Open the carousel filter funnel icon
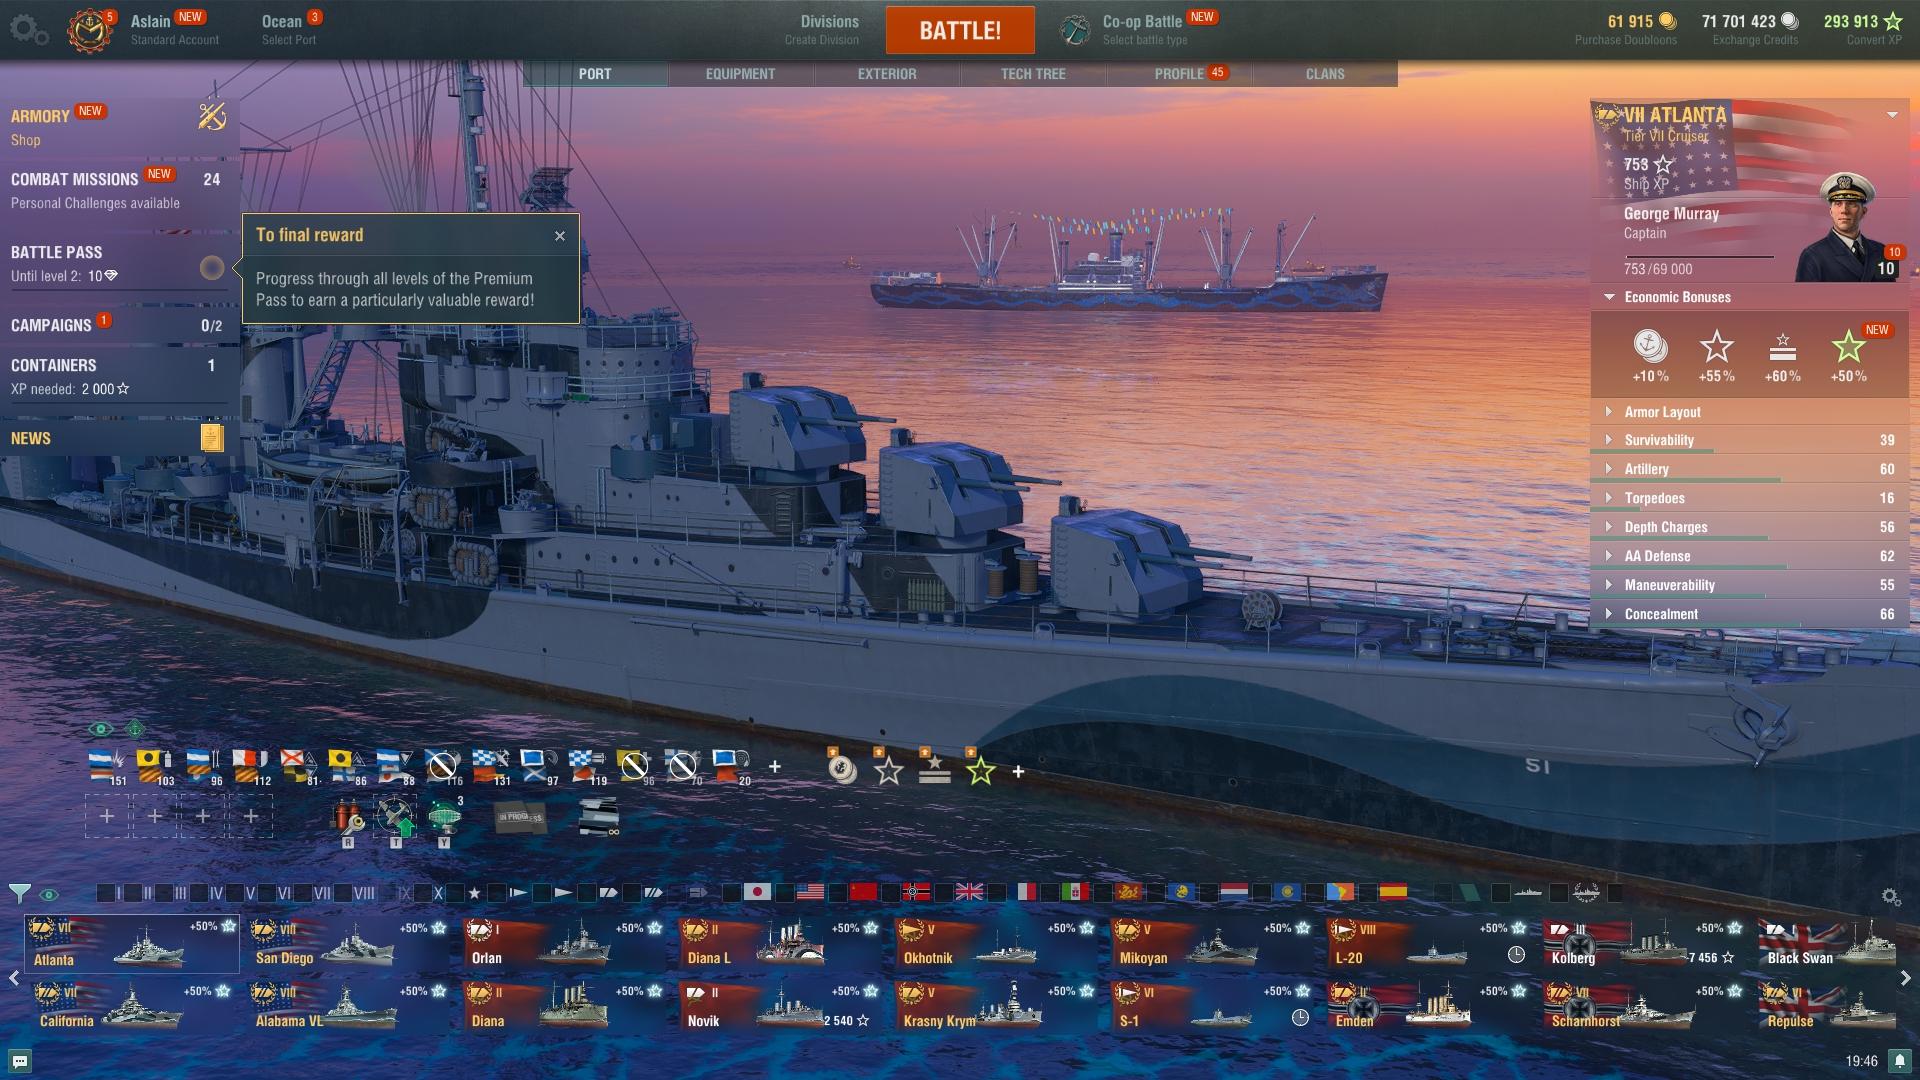This screenshot has height=1080, width=1920. pos(19,893)
